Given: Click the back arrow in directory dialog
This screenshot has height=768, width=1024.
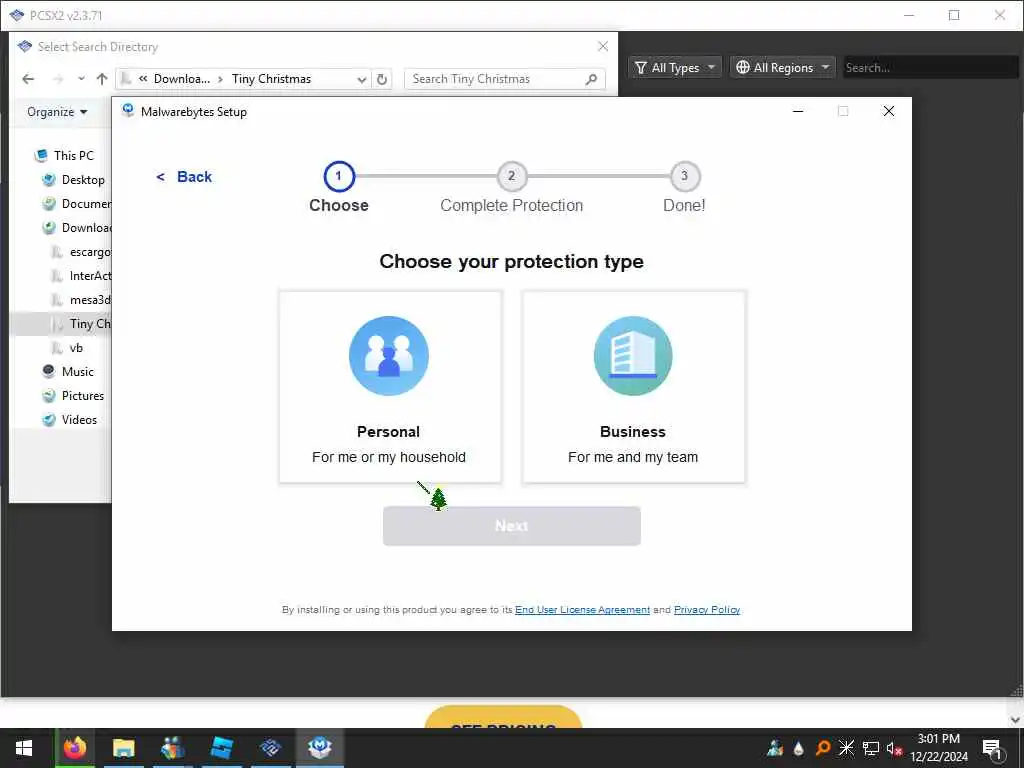Looking at the screenshot, I should pyautogui.click(x=28, y=79).
